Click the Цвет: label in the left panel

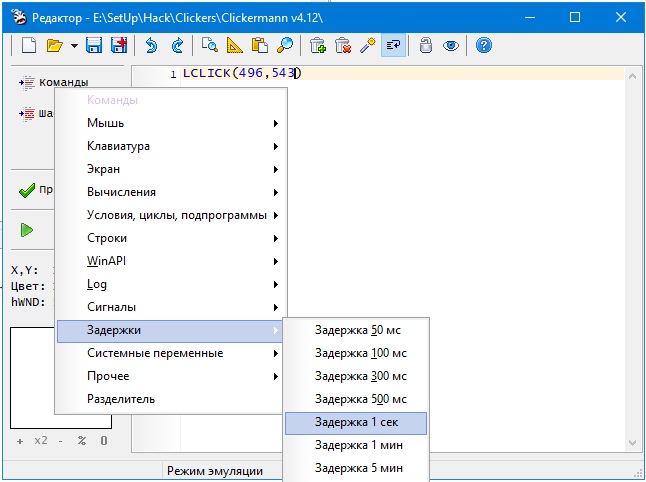(28, 287)
